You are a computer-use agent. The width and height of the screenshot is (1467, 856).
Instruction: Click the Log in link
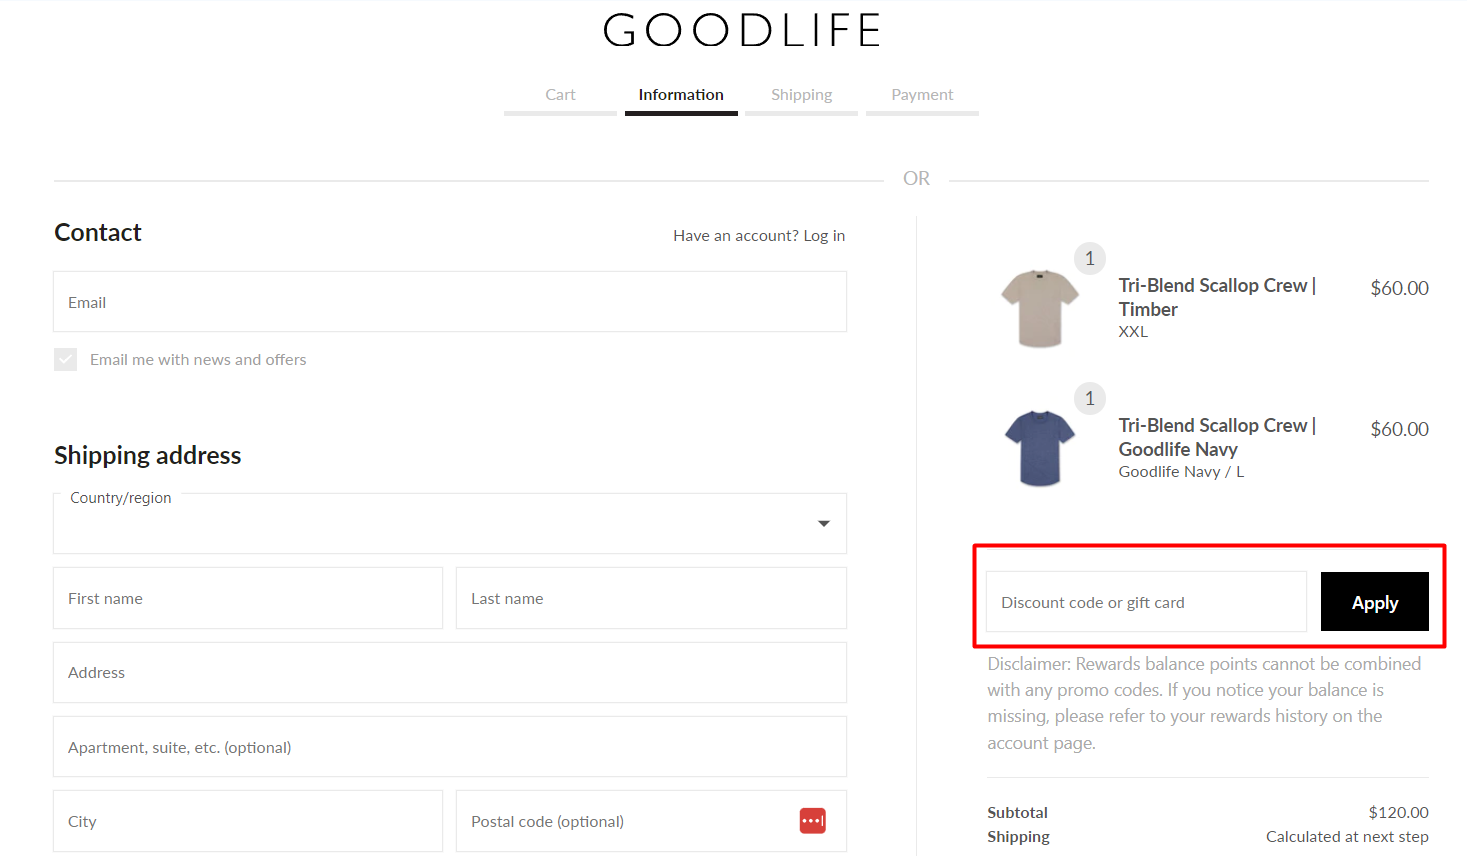coord(824,236)
